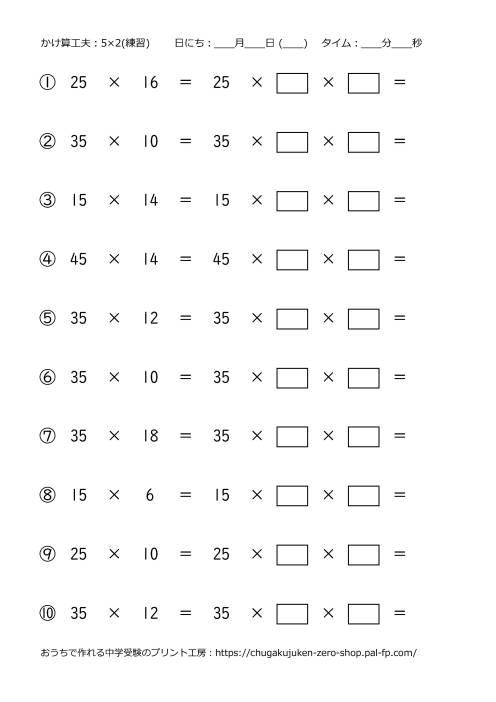Click the circled number ⑤ marker
Screen dimensions: 496x702
pyautogui.click(x=47, y=318)
